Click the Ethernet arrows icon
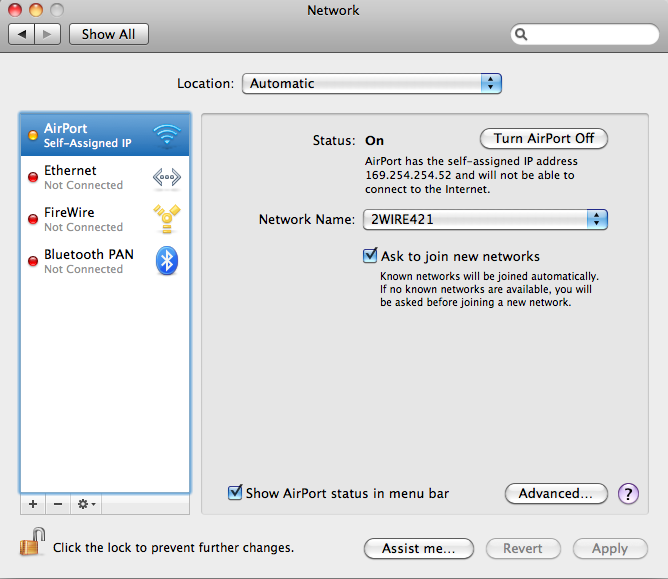 point(167,177)
